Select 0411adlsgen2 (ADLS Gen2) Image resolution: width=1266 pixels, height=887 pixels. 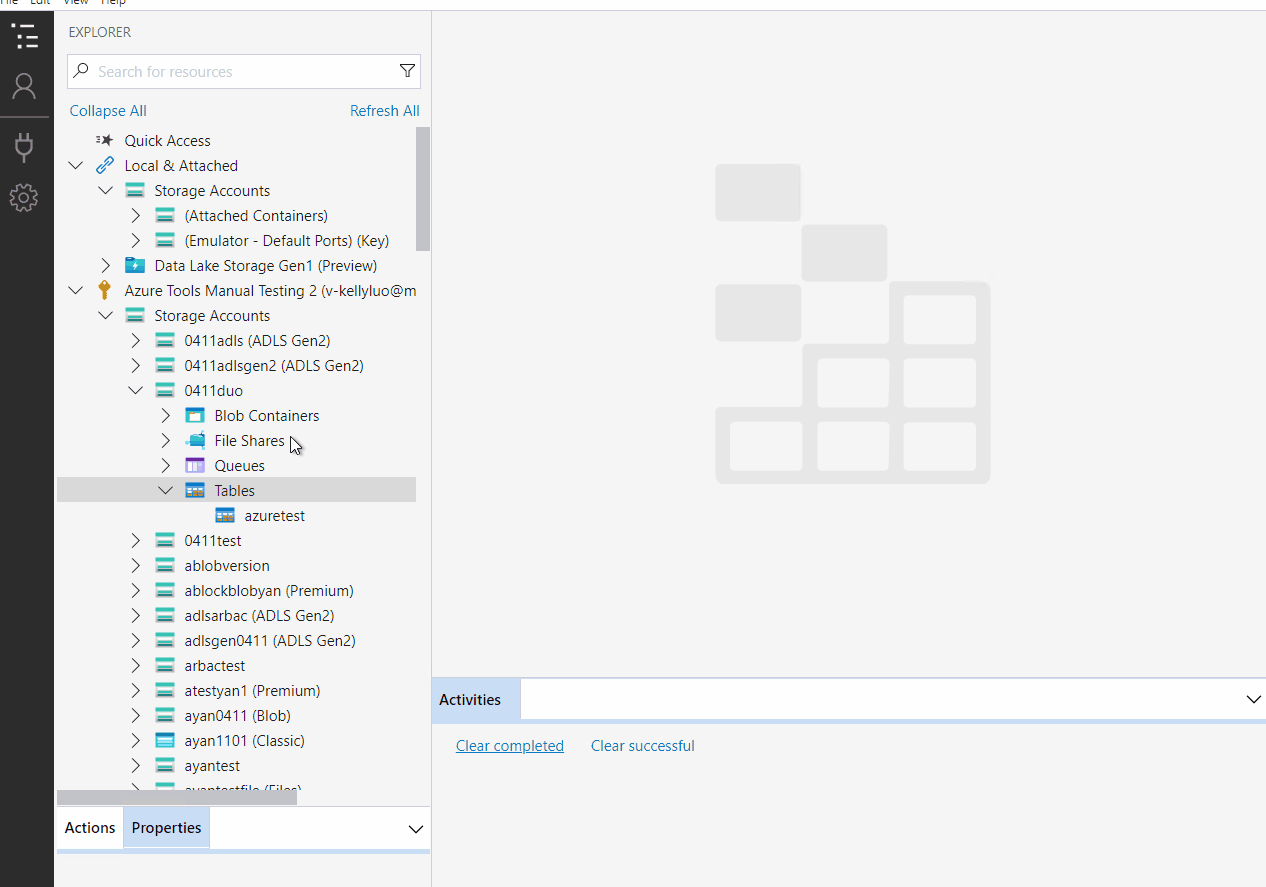[x=274, y=366]
